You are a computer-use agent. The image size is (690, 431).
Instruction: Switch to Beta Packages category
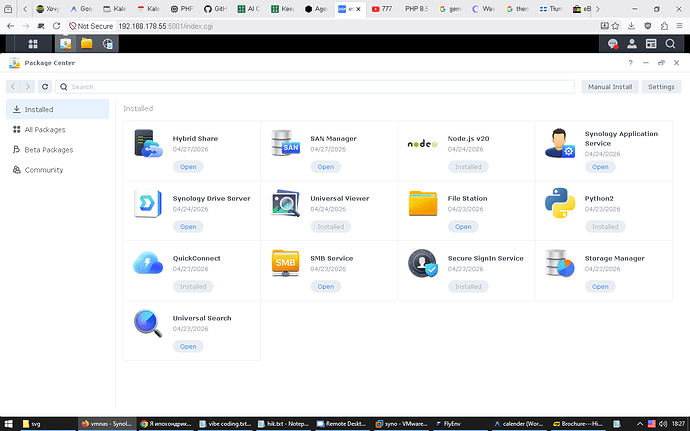57,150
